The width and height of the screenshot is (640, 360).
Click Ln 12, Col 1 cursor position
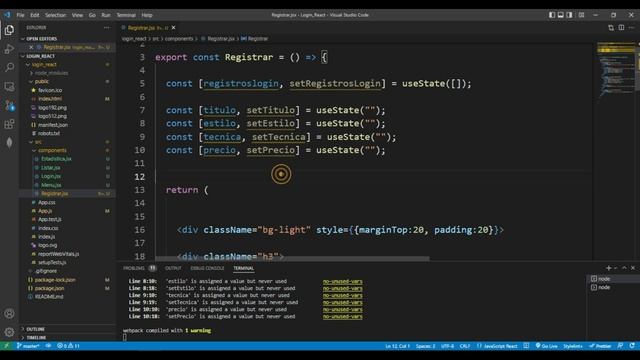tap(397, 346)
